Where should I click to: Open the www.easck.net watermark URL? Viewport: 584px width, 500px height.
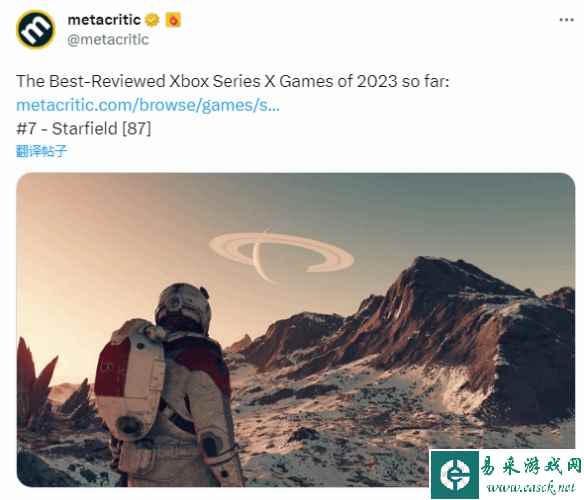coord(530,488)
